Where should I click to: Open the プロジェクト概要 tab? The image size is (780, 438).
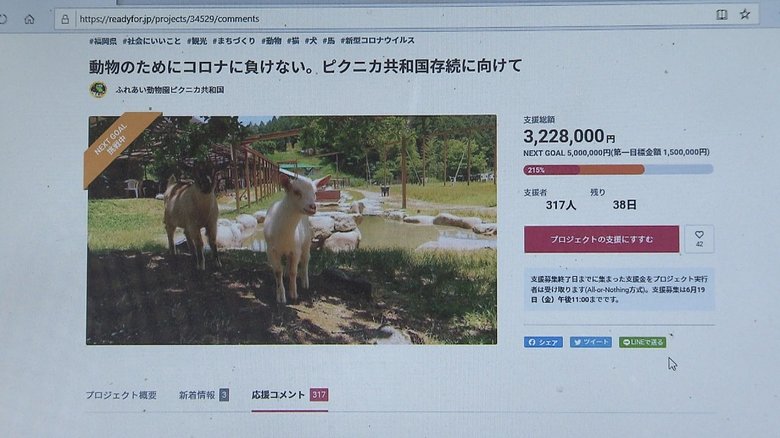tap(121, 395)
